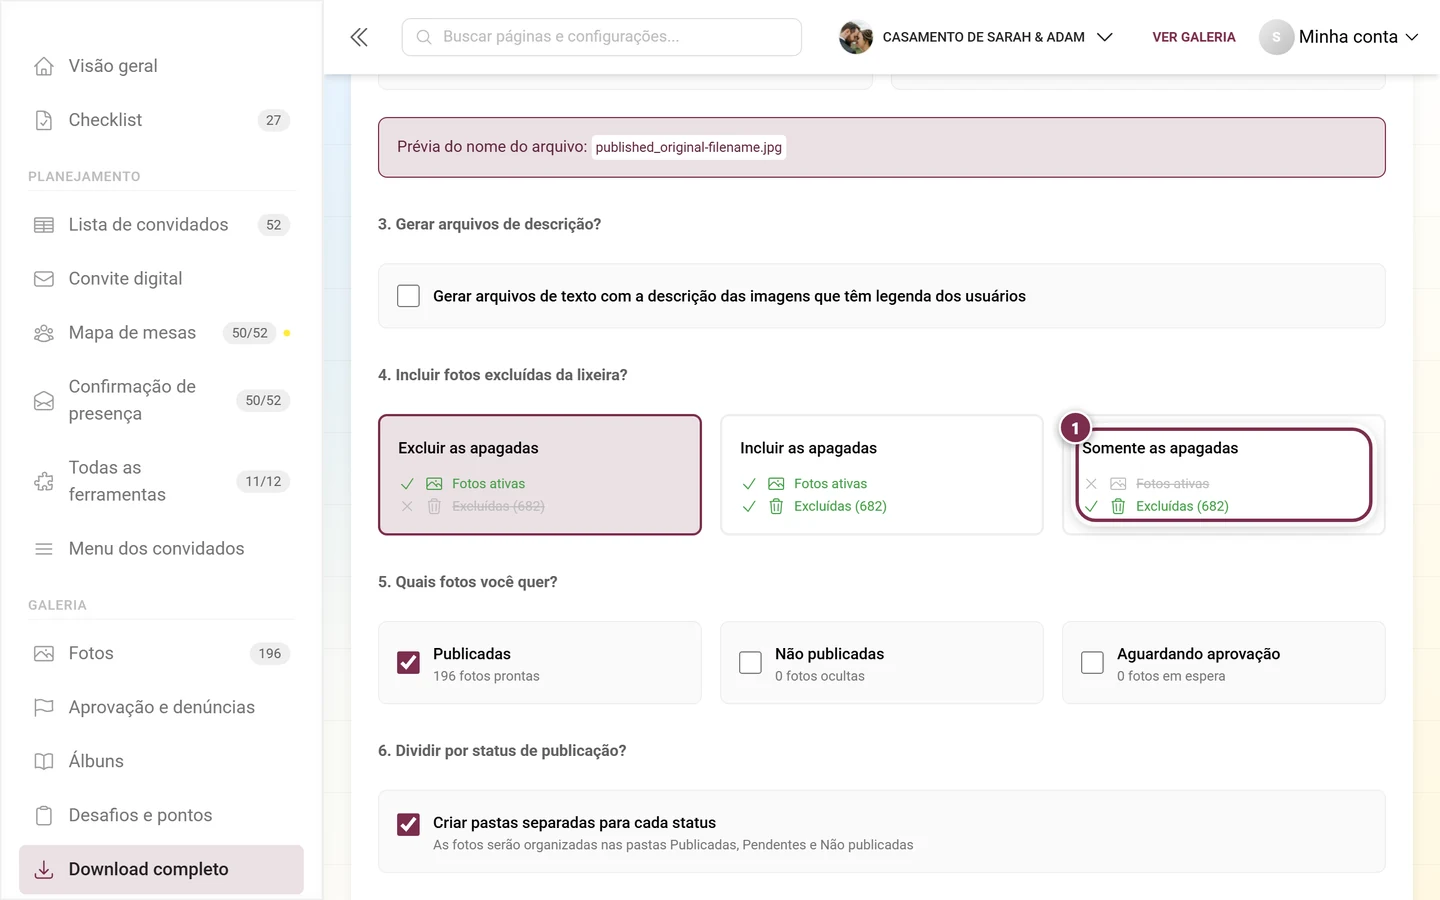
Task: Focus the Buscar páginas e configurações search field
Action: pyautogui.click(x=602, y=37)
